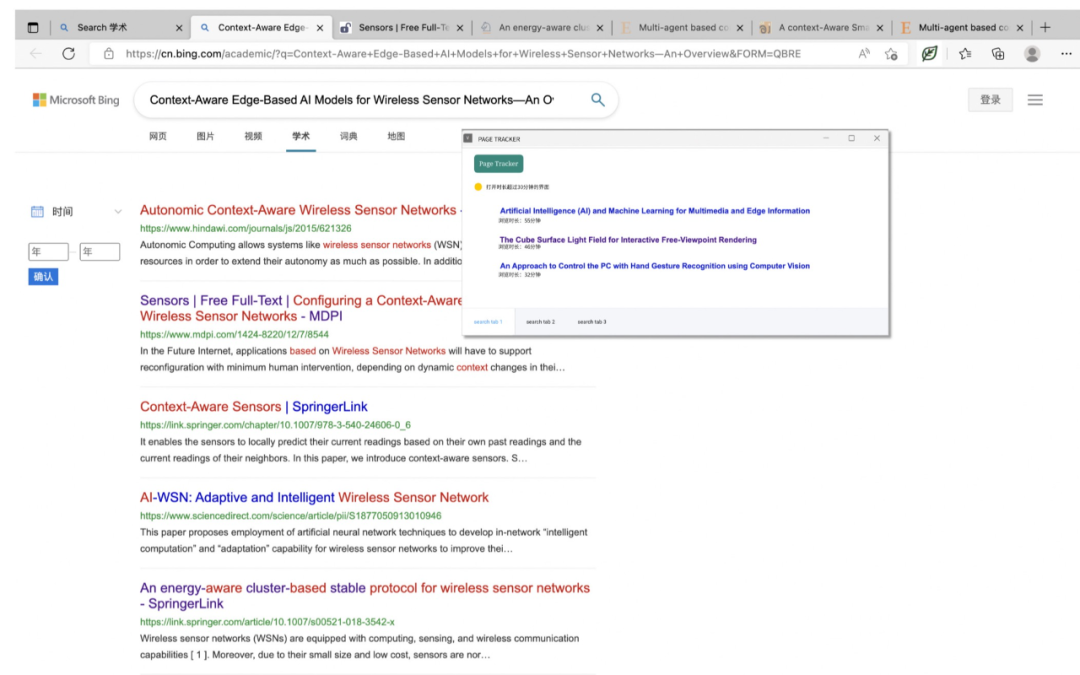The image size is (1080, 675).
Task: Close the 'Search 学术' tab
Action: (179, 28)
